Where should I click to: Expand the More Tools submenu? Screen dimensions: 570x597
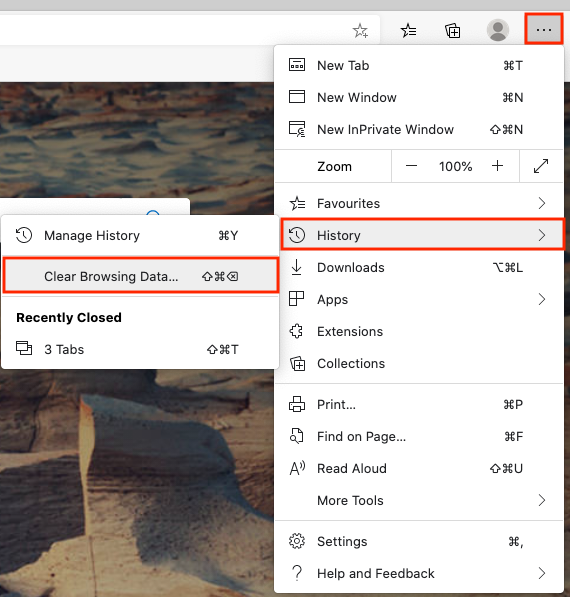[x=418, y=500]
